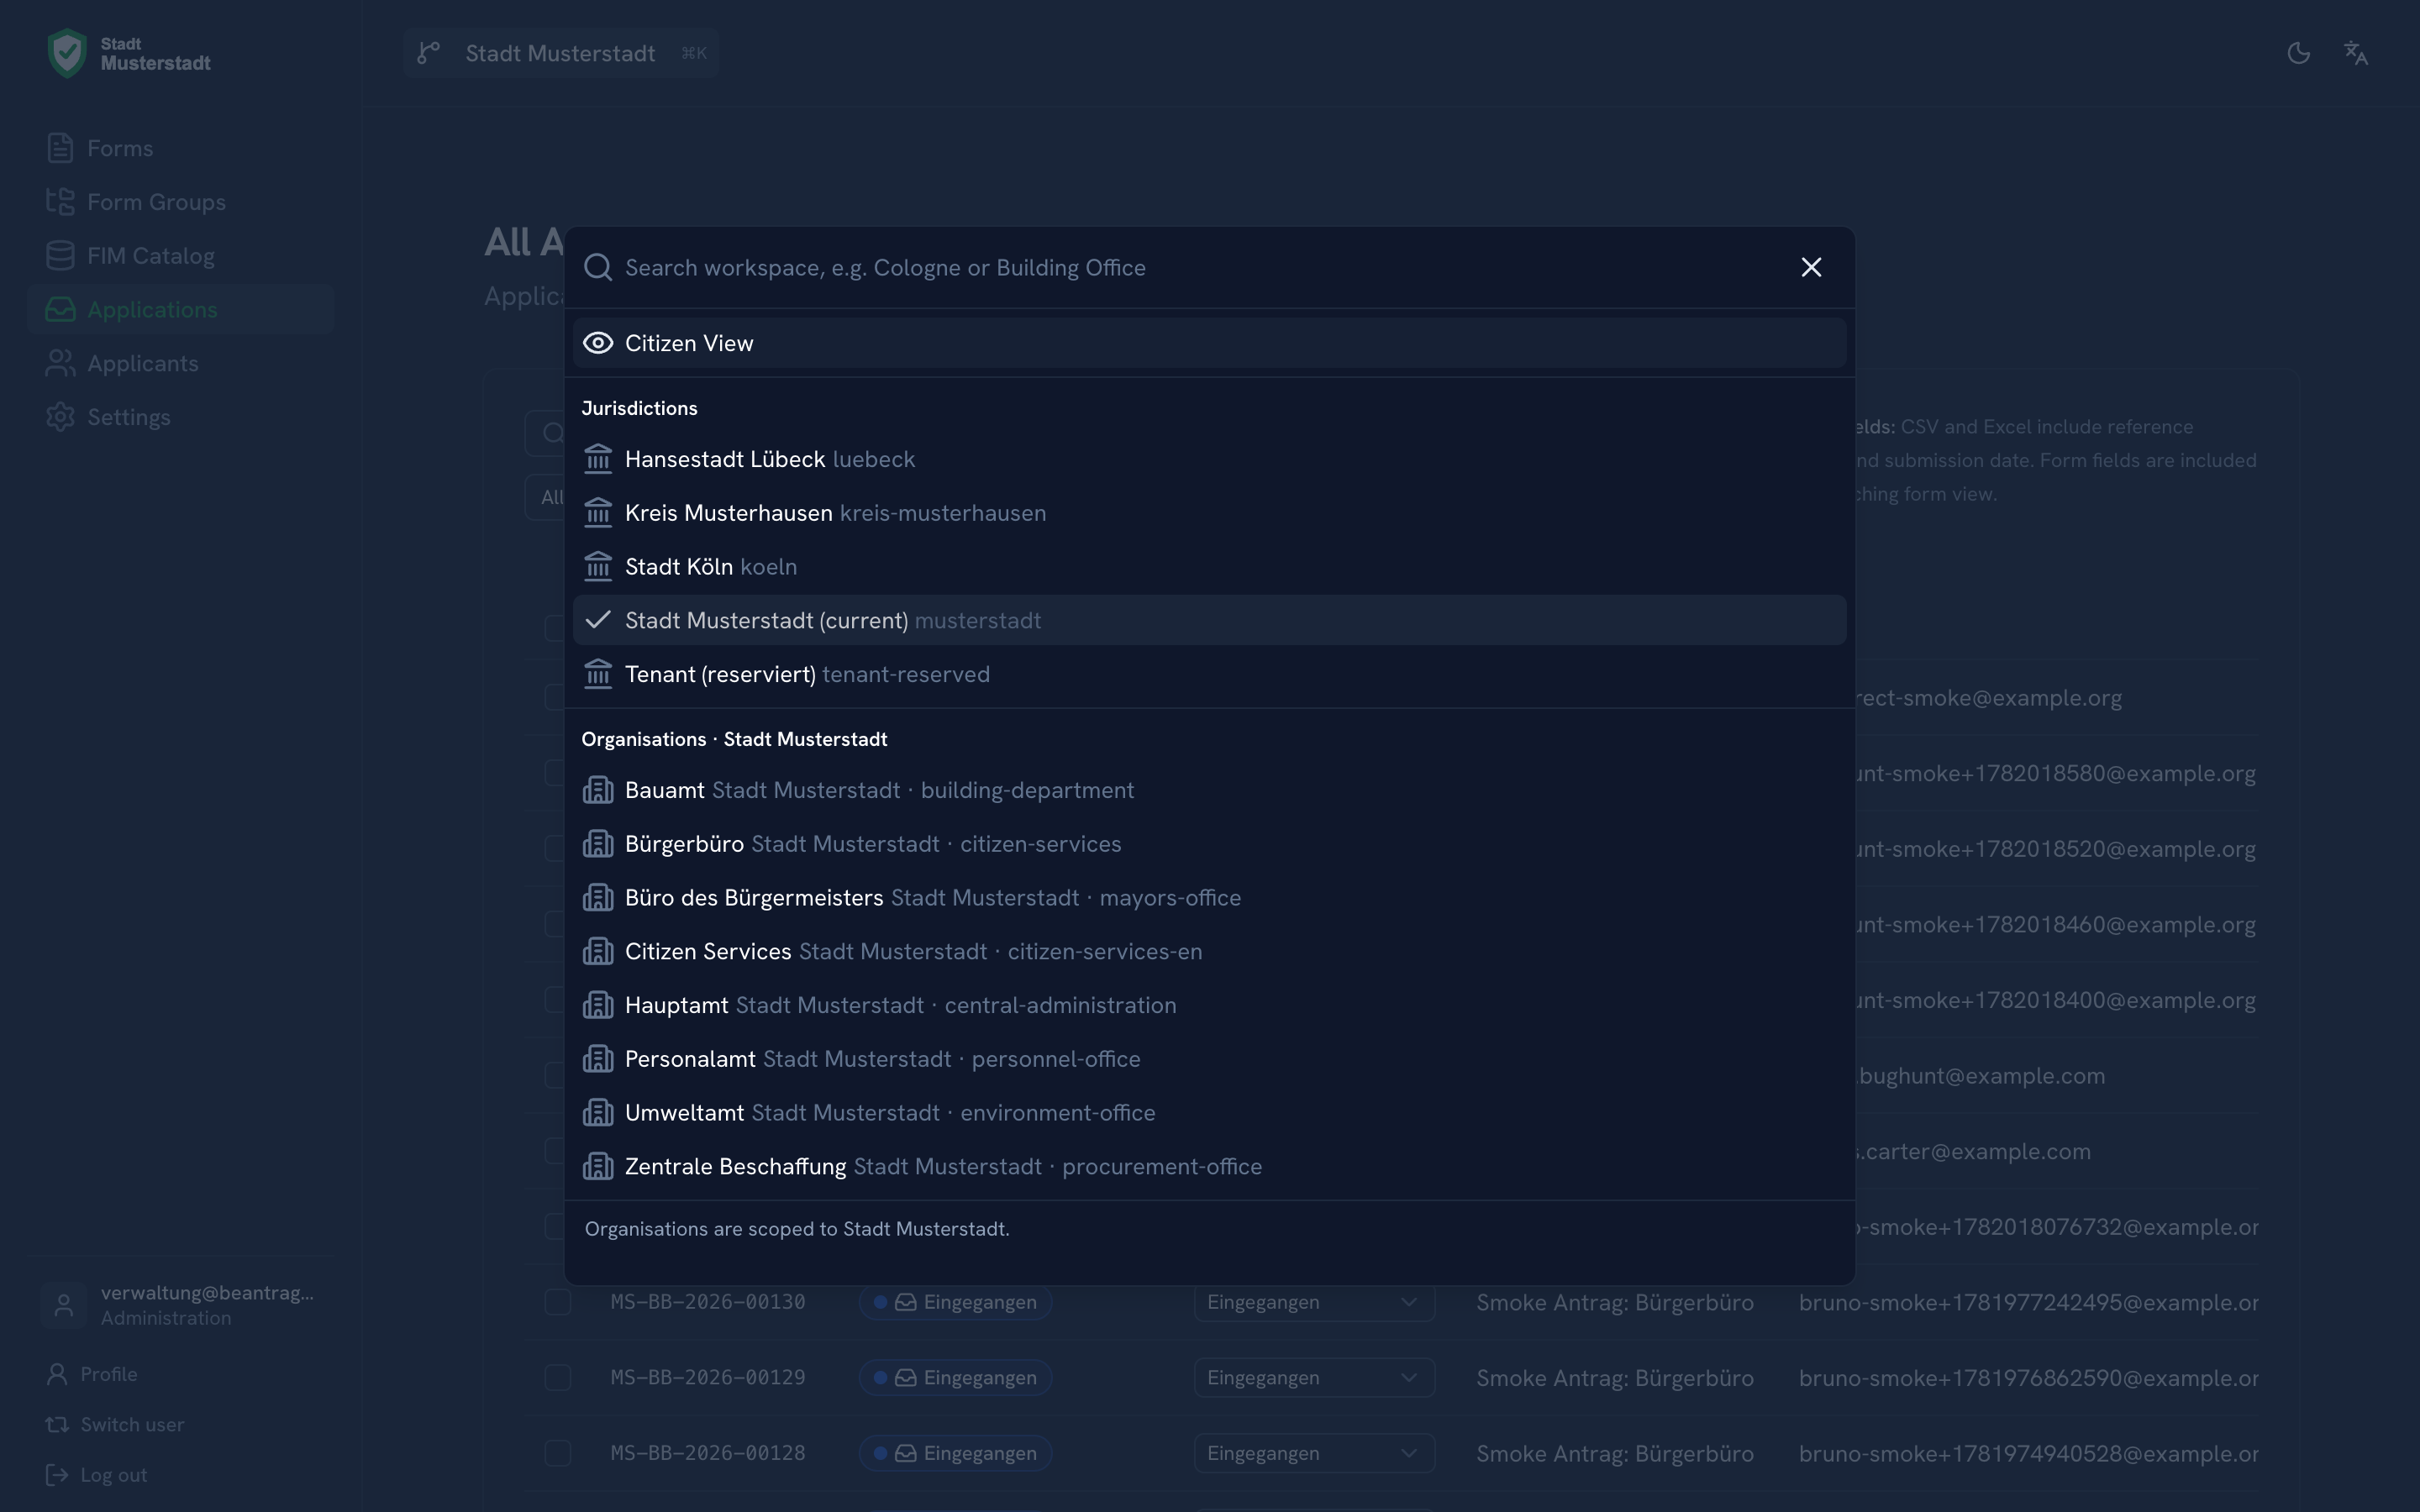Open Forms in the sidebar

(180, 148)
